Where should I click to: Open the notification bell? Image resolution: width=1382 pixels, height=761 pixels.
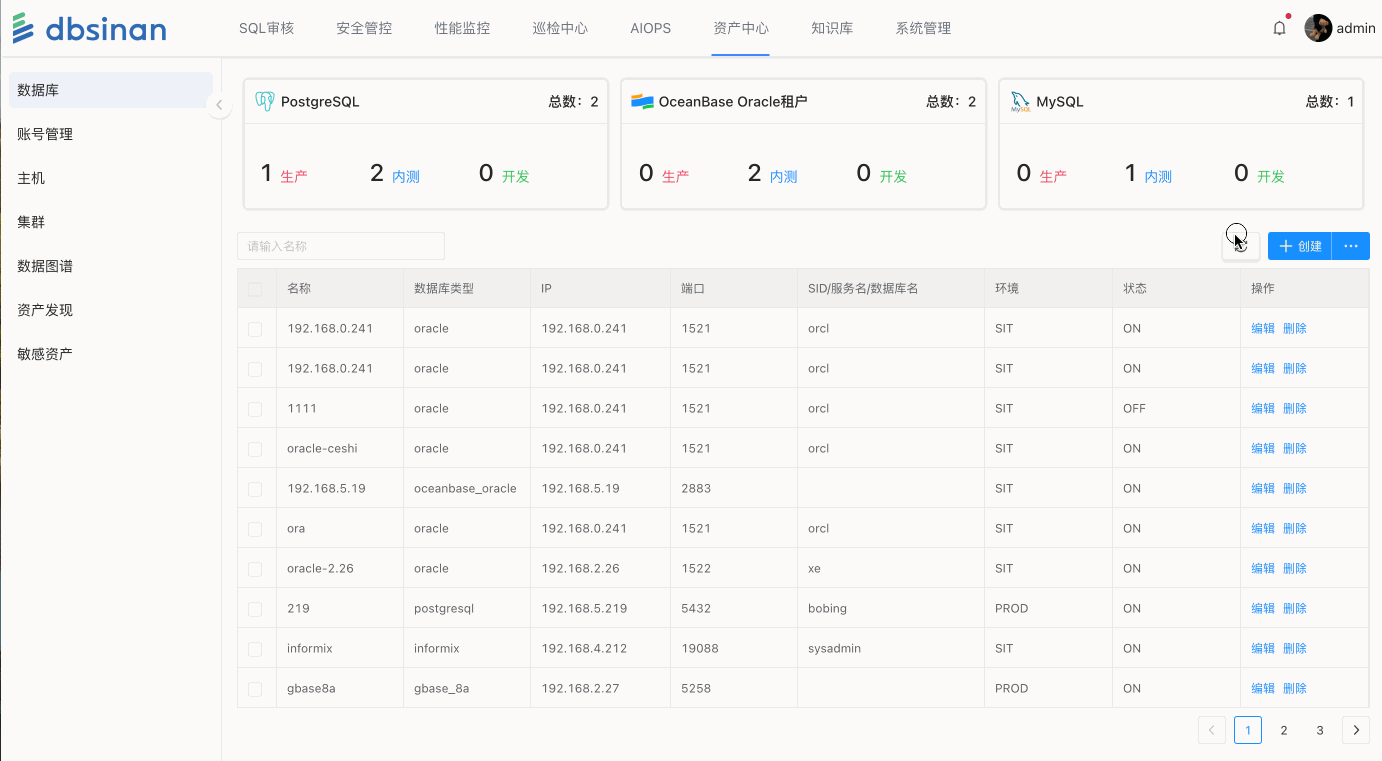pyautogui.click(x=1279, y=28)
